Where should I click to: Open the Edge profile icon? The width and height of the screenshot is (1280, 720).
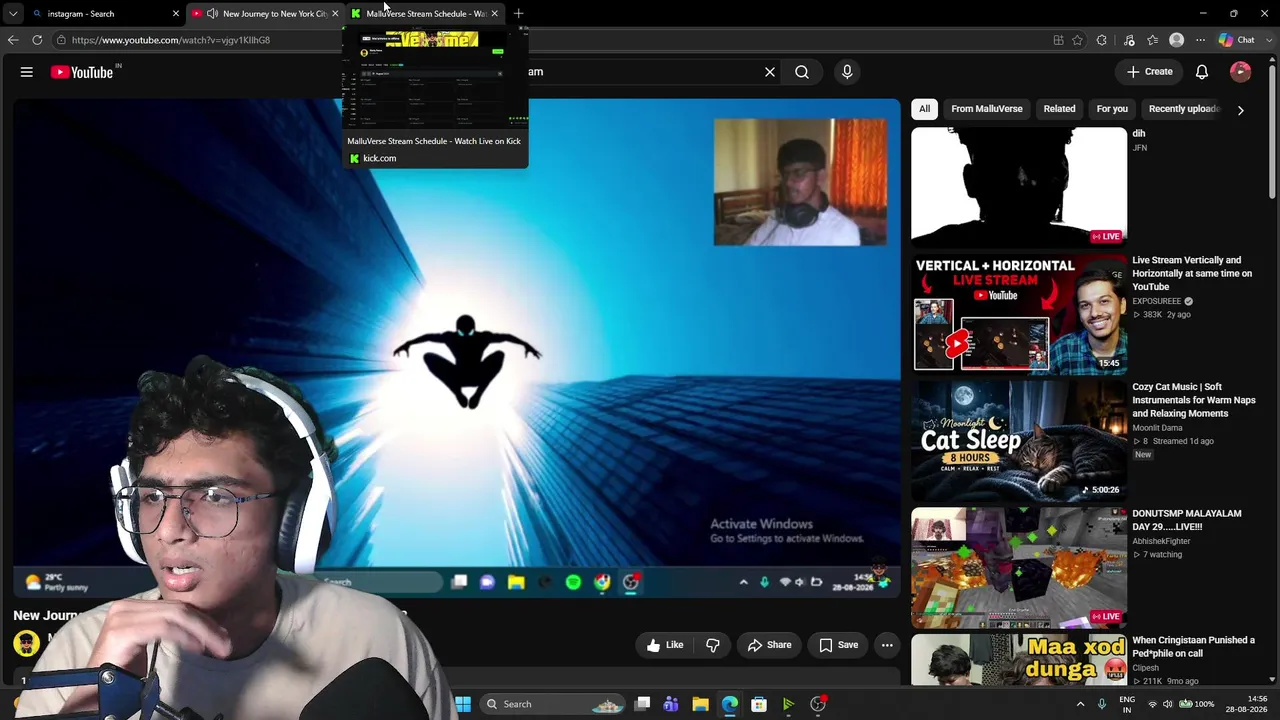click(x=1177, y=40)
